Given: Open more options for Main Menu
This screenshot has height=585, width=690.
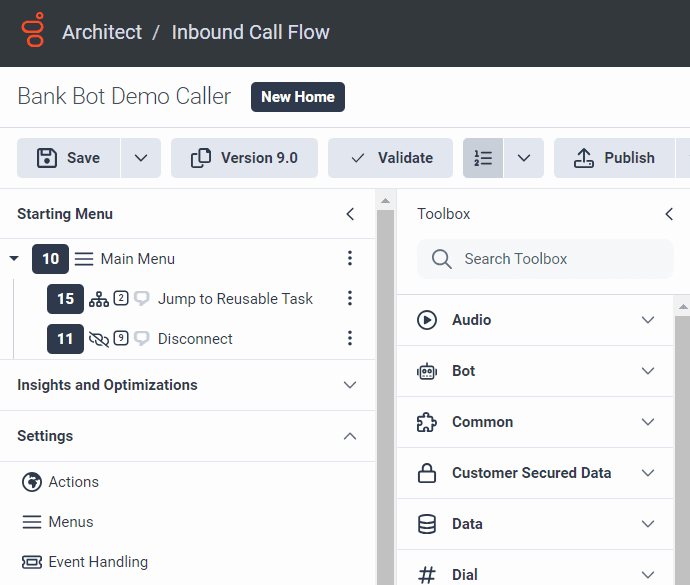Looking at the screenshot, I should (350, 259).
